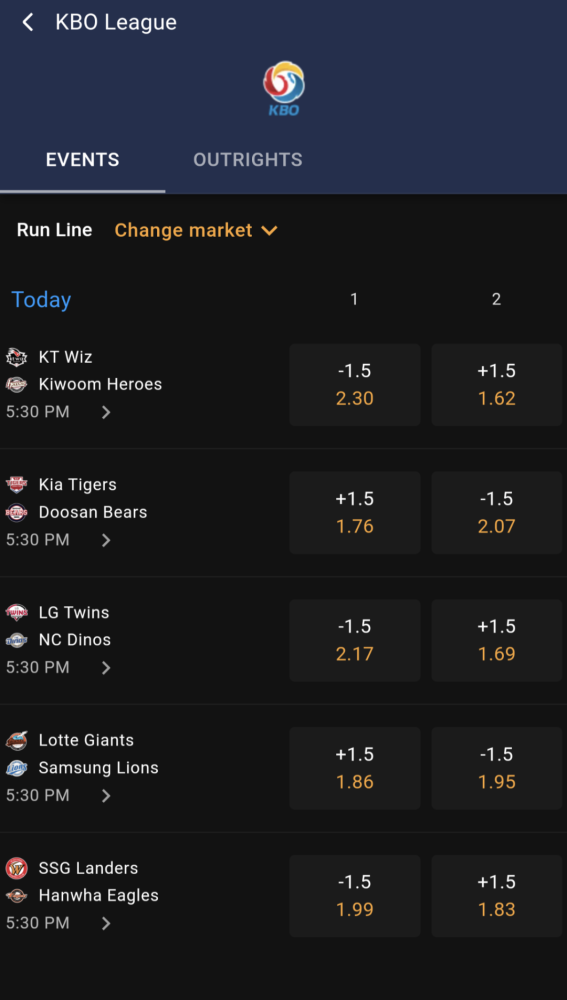Select NC Dinos +1.5 odds 1.69
This screenshot has width=567, height=1000.
click(x=497, y=640)
